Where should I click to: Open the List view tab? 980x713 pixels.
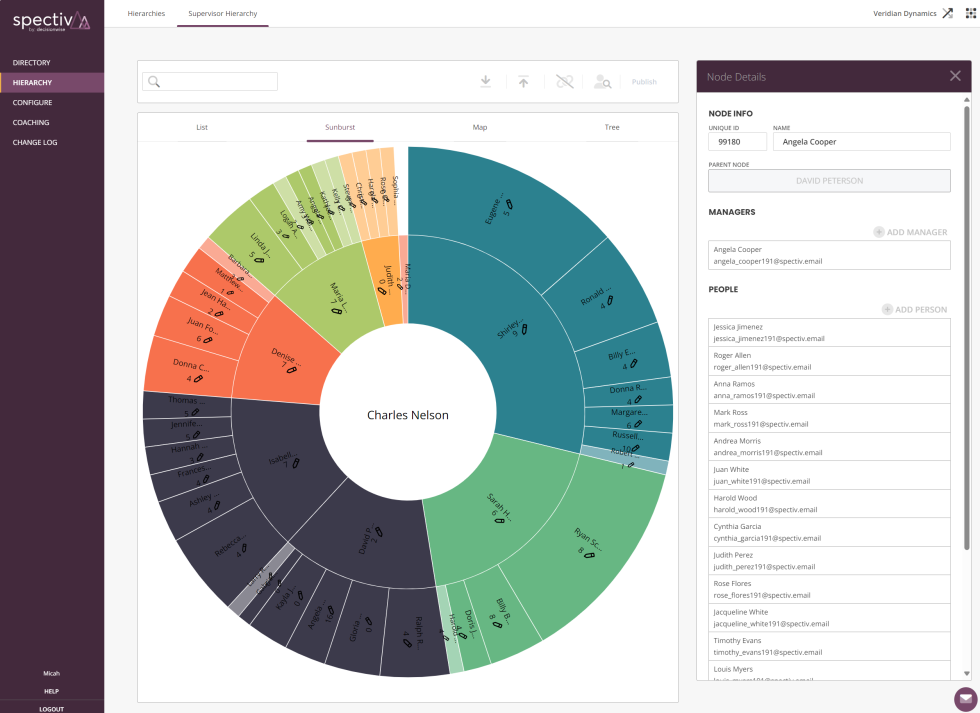[x=202, y=128]
